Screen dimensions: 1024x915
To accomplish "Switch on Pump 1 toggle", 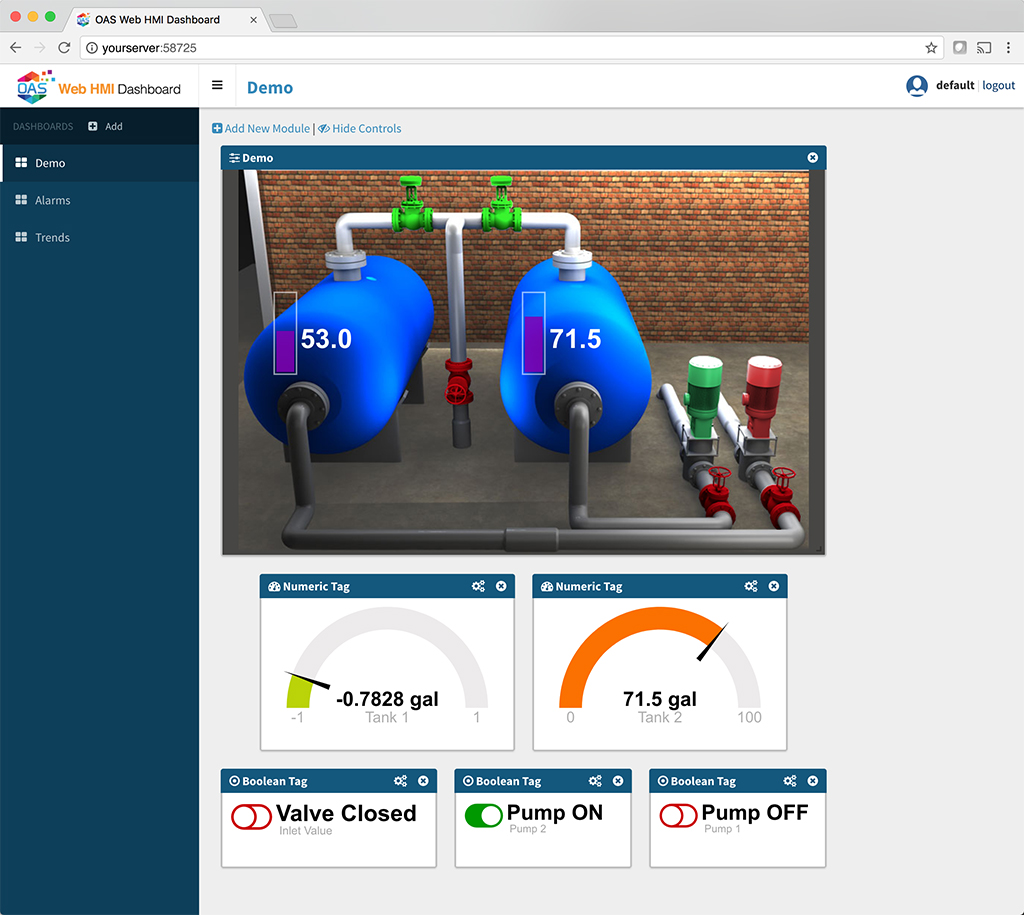I will 678,816.
